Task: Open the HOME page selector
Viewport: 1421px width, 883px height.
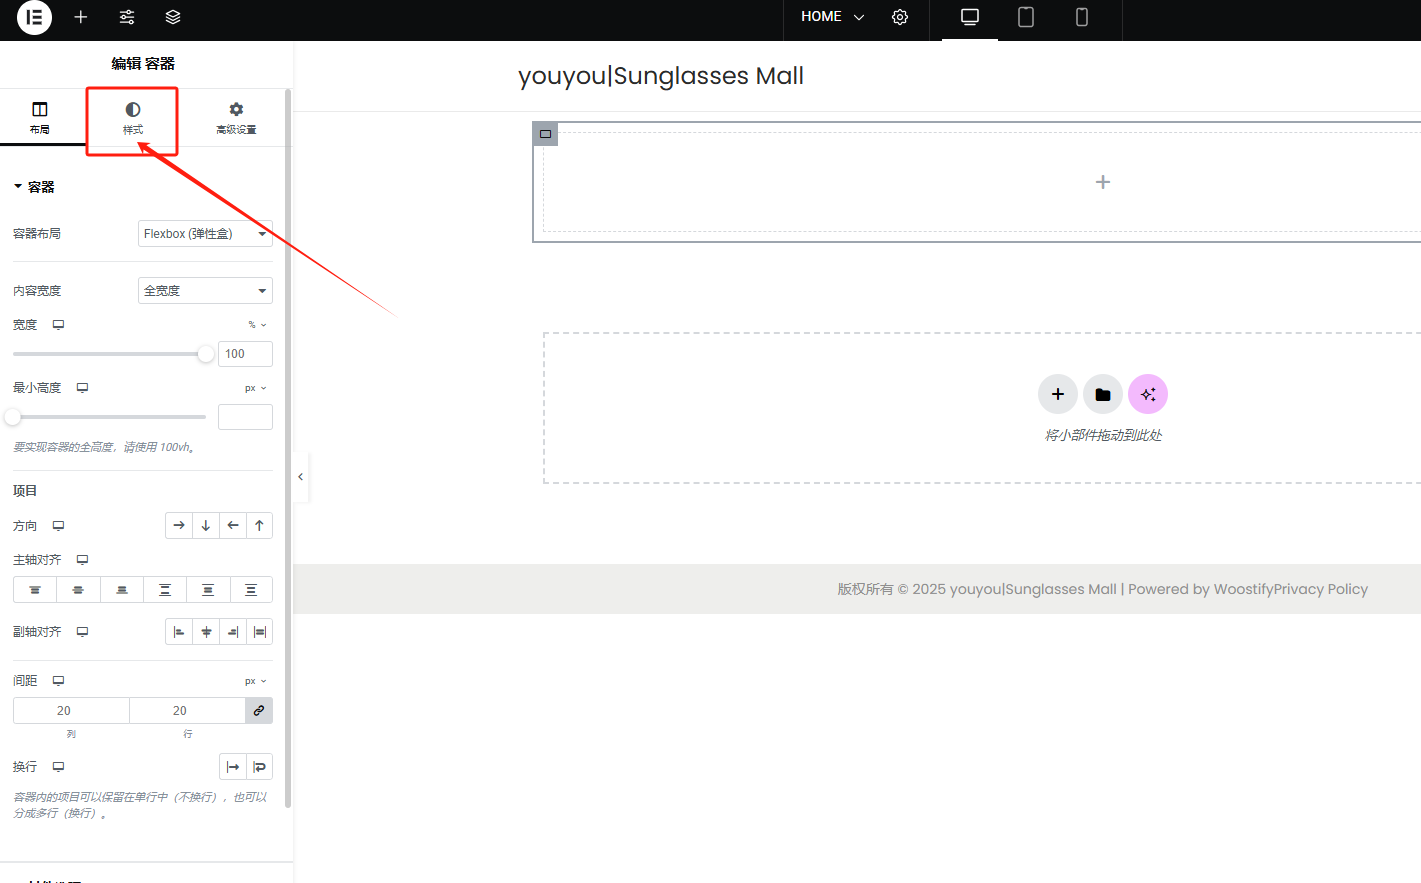Action: point(832,17)
